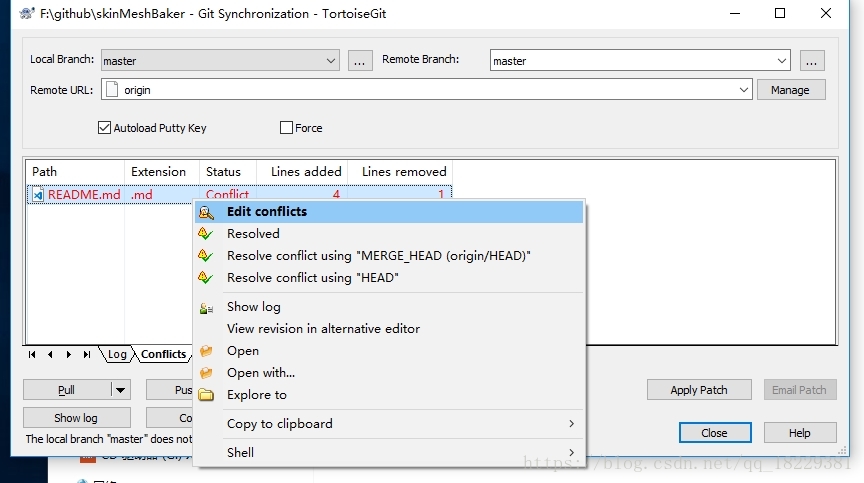Click the Open menu item icon
Image resolution: width=864 pixels, height=483 pixels.
(206, 351)
